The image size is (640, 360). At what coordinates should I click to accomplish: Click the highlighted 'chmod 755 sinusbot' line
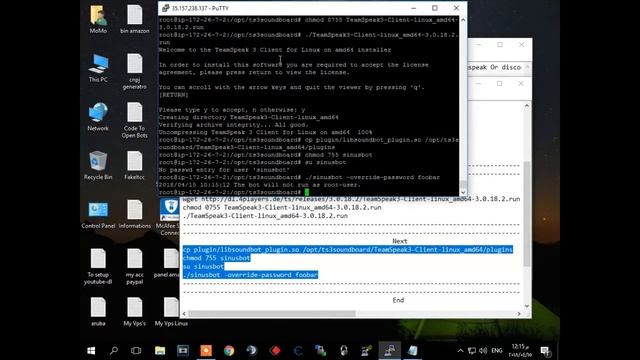pos(216,258)
